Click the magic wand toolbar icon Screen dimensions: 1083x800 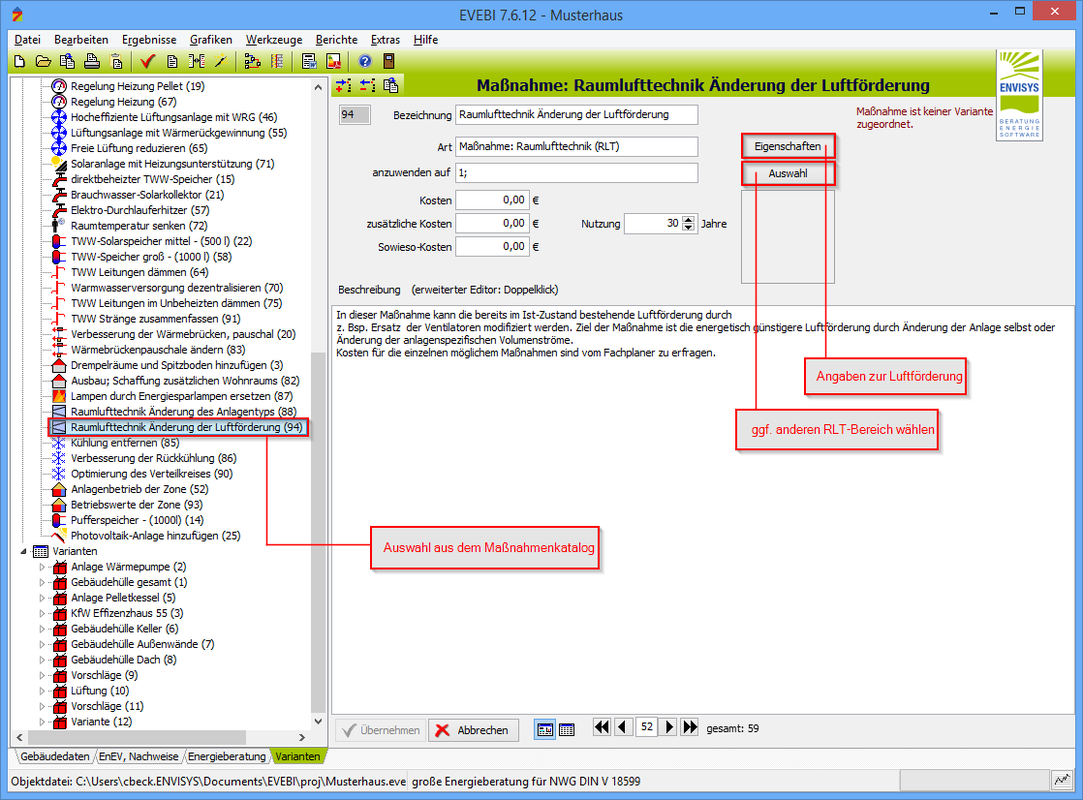(220, 62)
